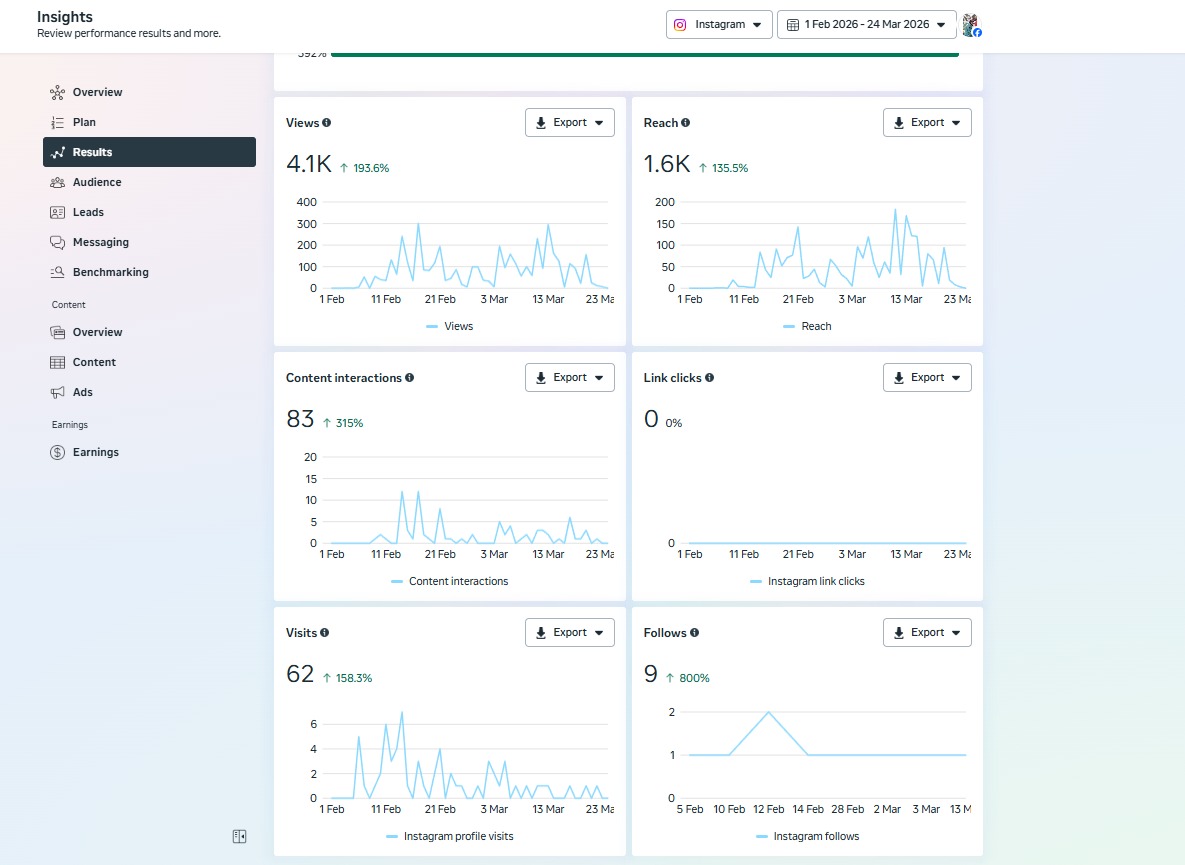1185x865 pixels.
Task: Click the Messaging chat bubble icon
Action: pos(57,243)
